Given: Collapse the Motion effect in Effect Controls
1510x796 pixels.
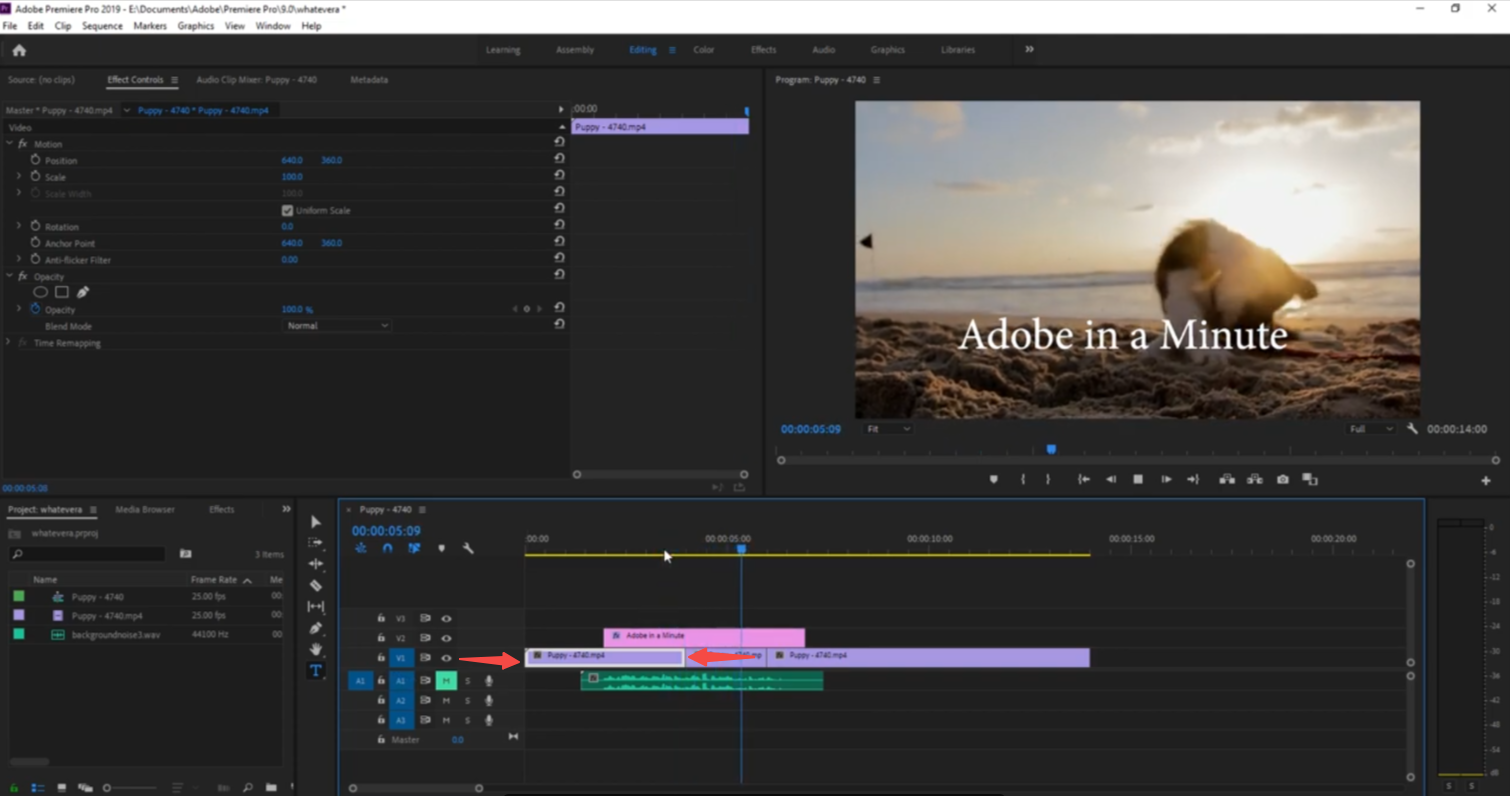Looking at the screenshot, I should [8, 143].
